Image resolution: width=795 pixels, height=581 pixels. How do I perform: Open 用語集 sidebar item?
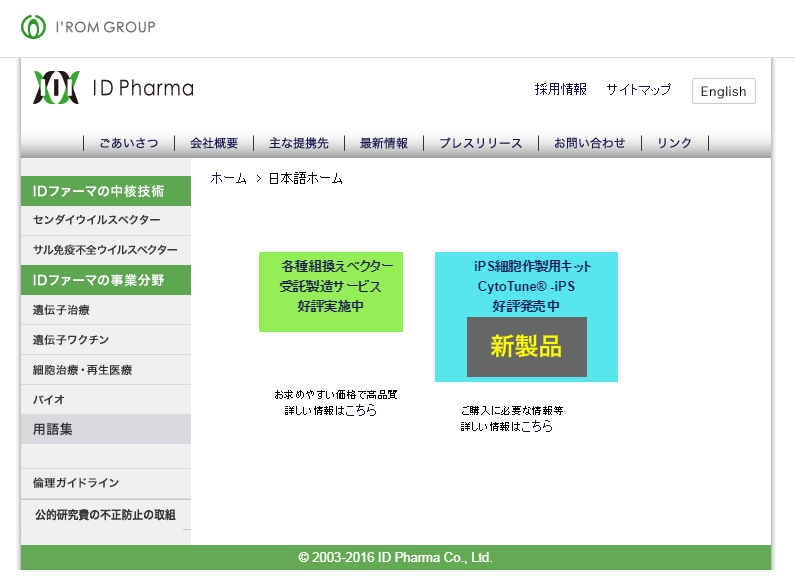point(106,429)
